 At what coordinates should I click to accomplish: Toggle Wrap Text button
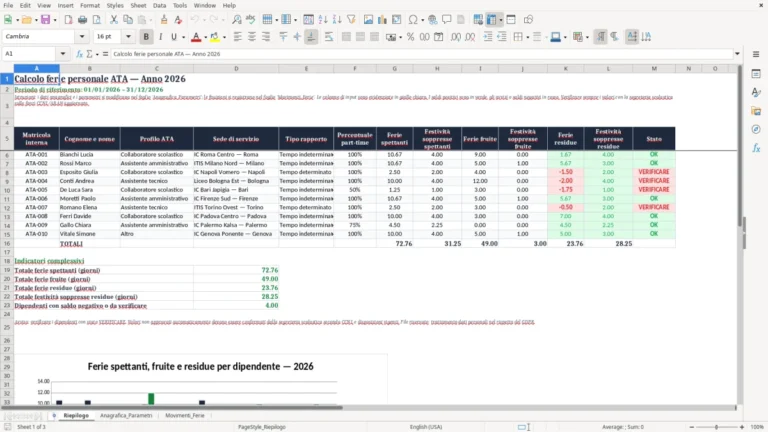pyautogui.click(x=329, y=37)
